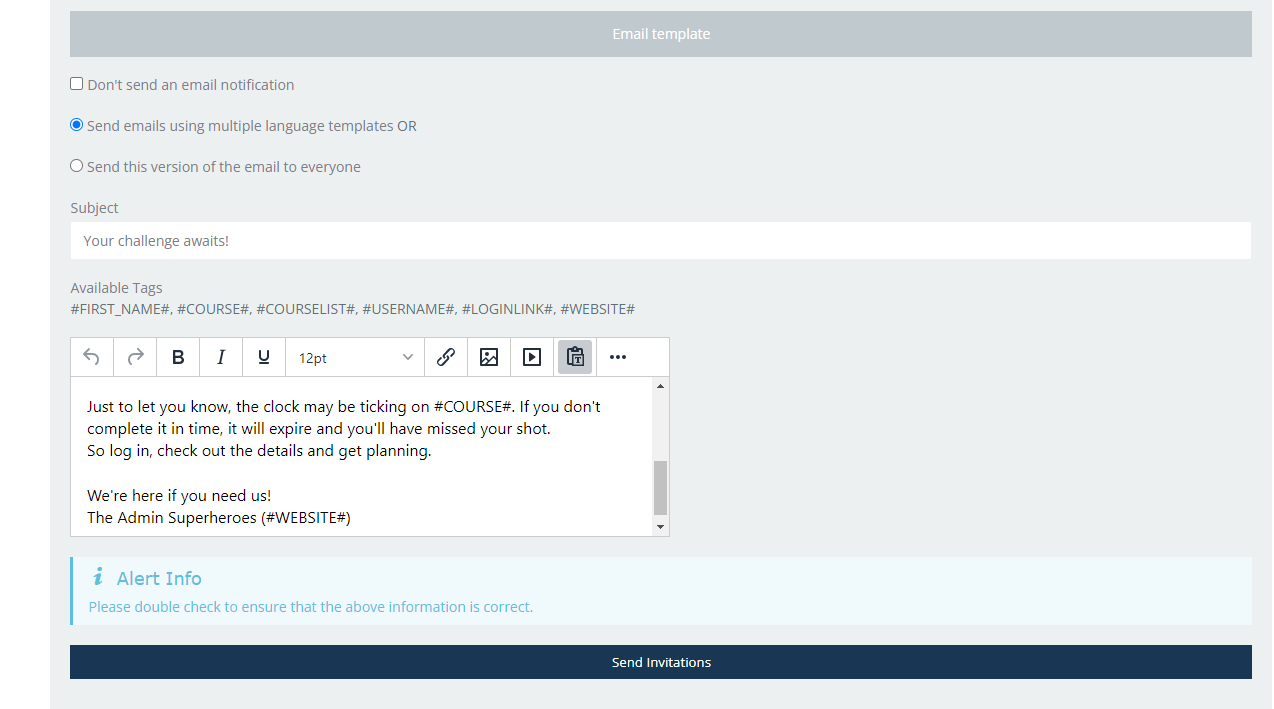Open the more options ellipsis menu
The image size is (1274, 709).
(618, 357)
